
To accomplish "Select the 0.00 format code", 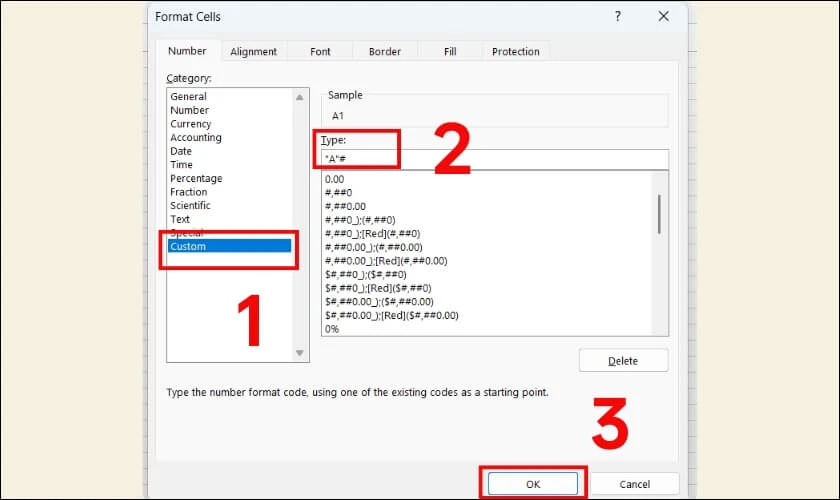I will 335,179.
